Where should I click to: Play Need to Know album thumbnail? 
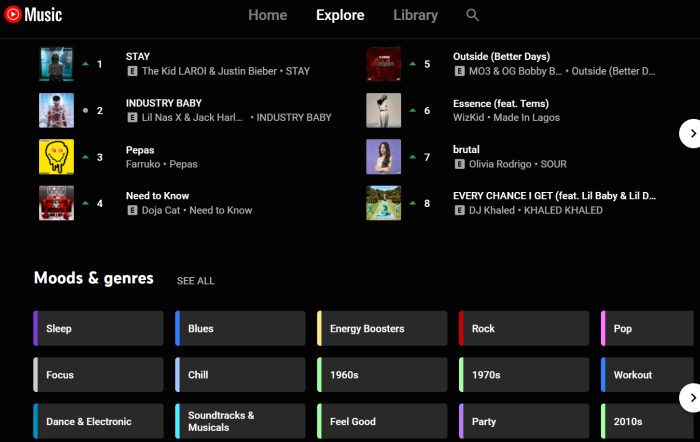(56, 203)
